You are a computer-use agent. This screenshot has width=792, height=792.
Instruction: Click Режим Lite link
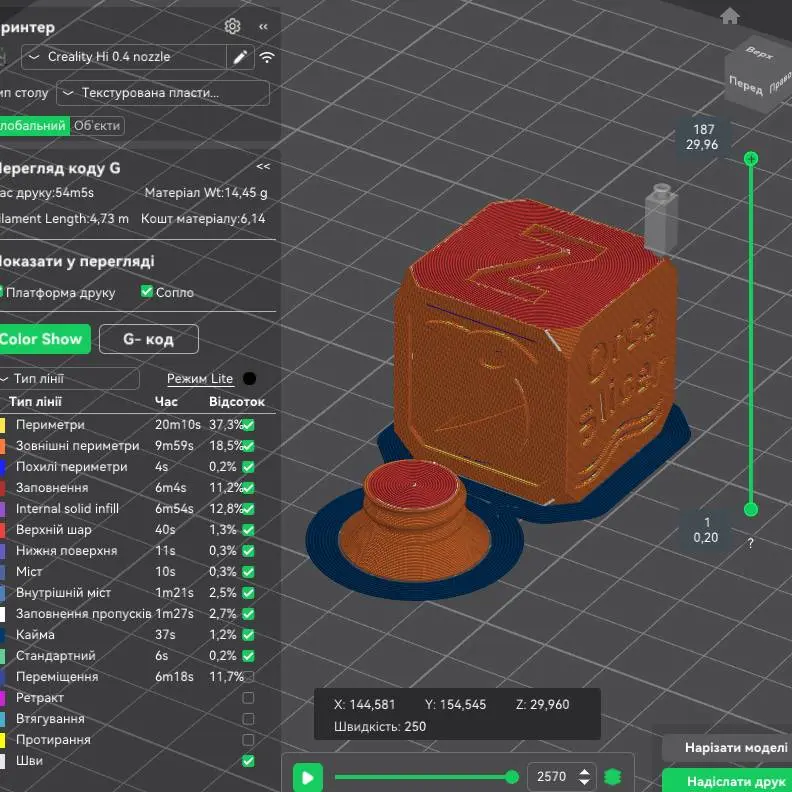pyautogui.click(x=200, y=378)
